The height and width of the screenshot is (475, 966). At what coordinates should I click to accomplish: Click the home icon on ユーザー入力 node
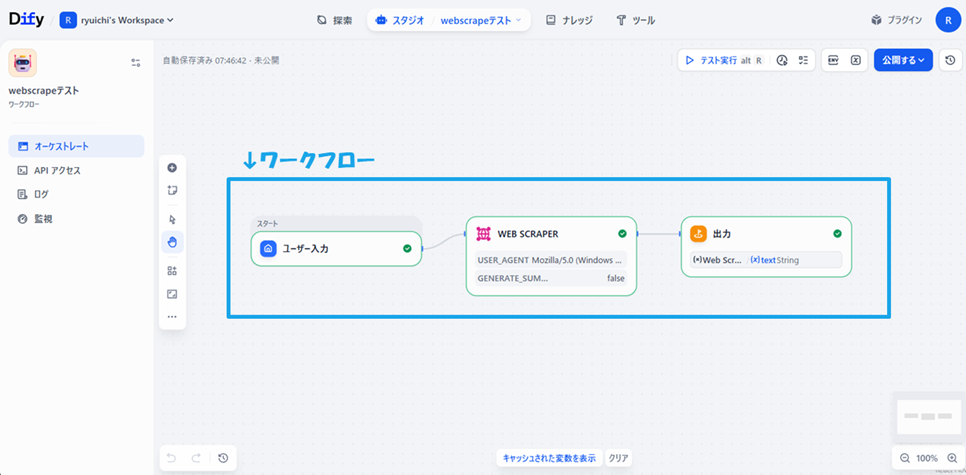click(x=268, y=249)
